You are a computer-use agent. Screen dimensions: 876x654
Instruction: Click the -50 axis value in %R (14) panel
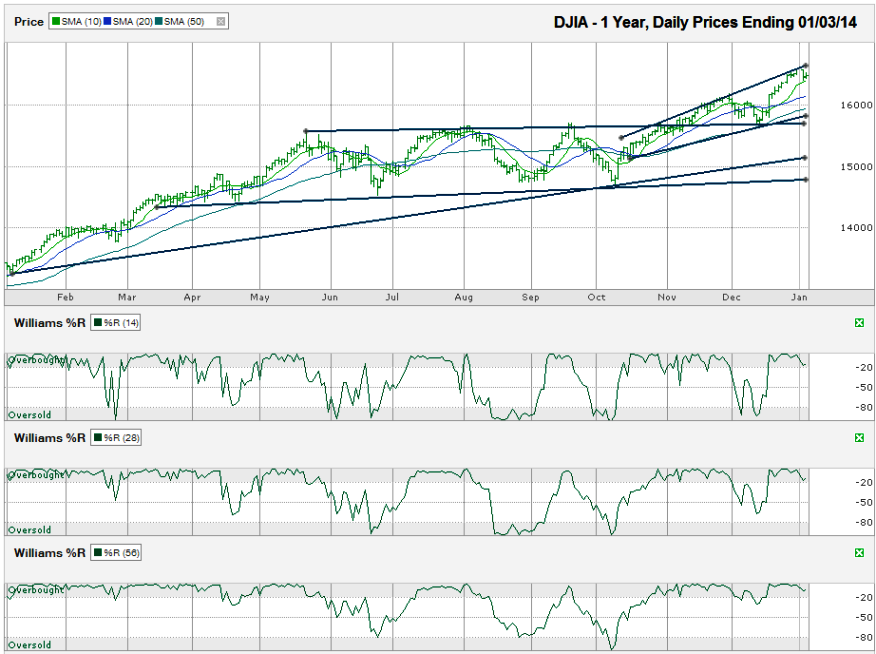pos(864,388)
